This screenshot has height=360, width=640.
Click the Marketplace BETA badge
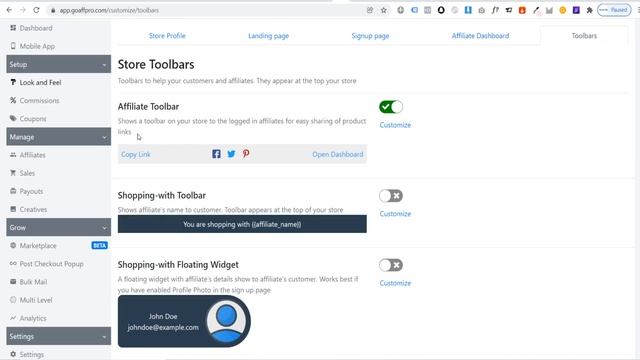pyautogui.click(x=100, y=245)
